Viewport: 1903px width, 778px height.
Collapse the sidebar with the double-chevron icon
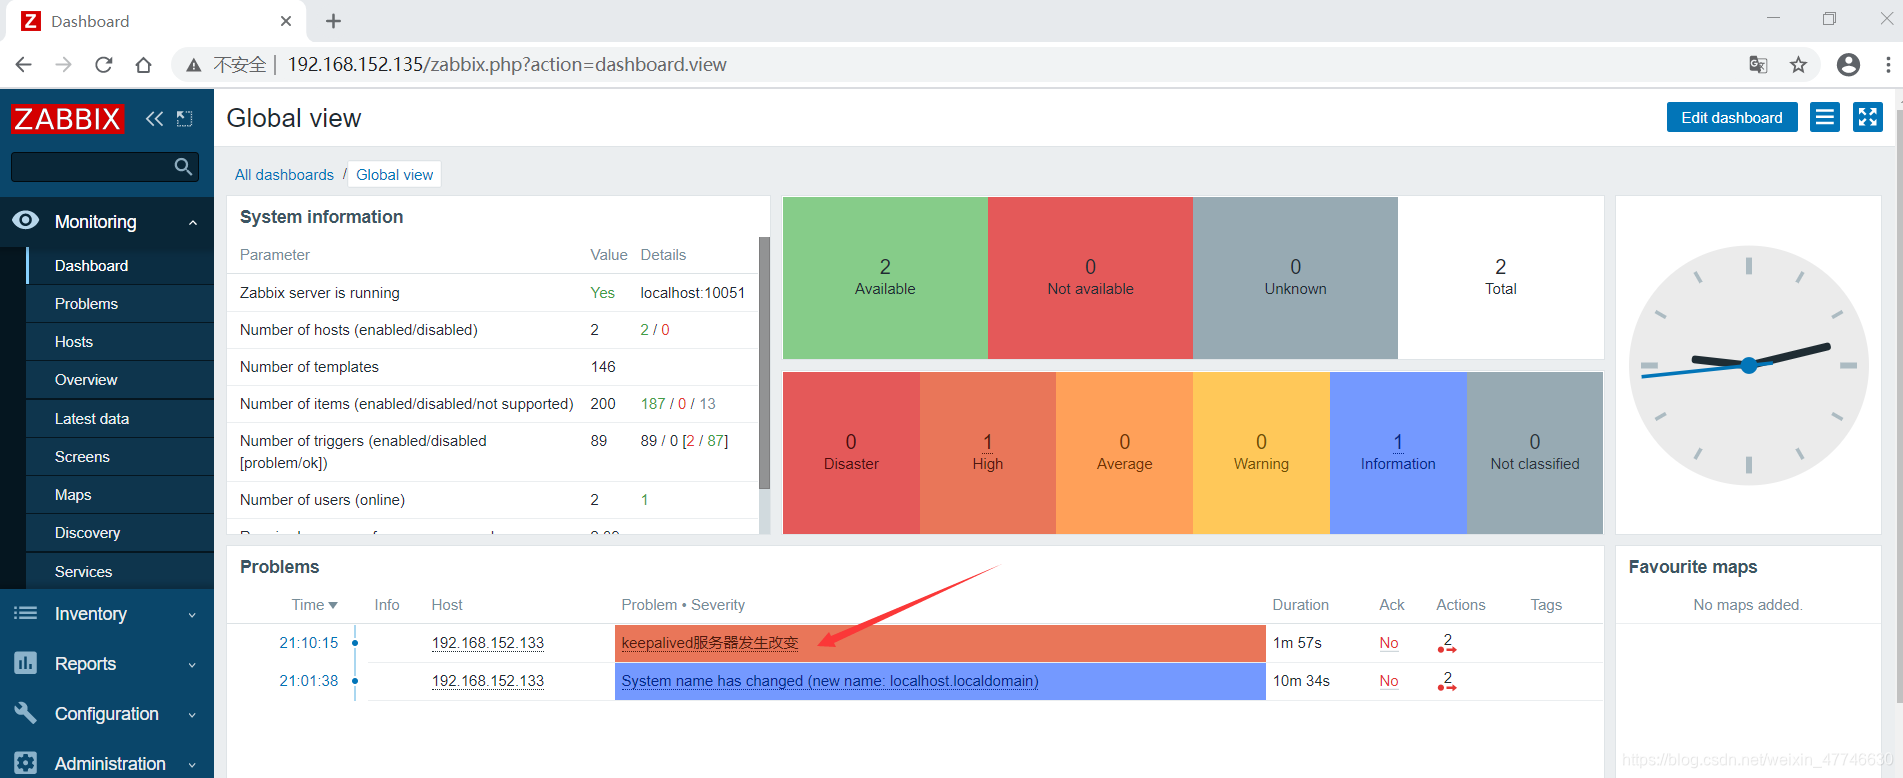[154, 119]
